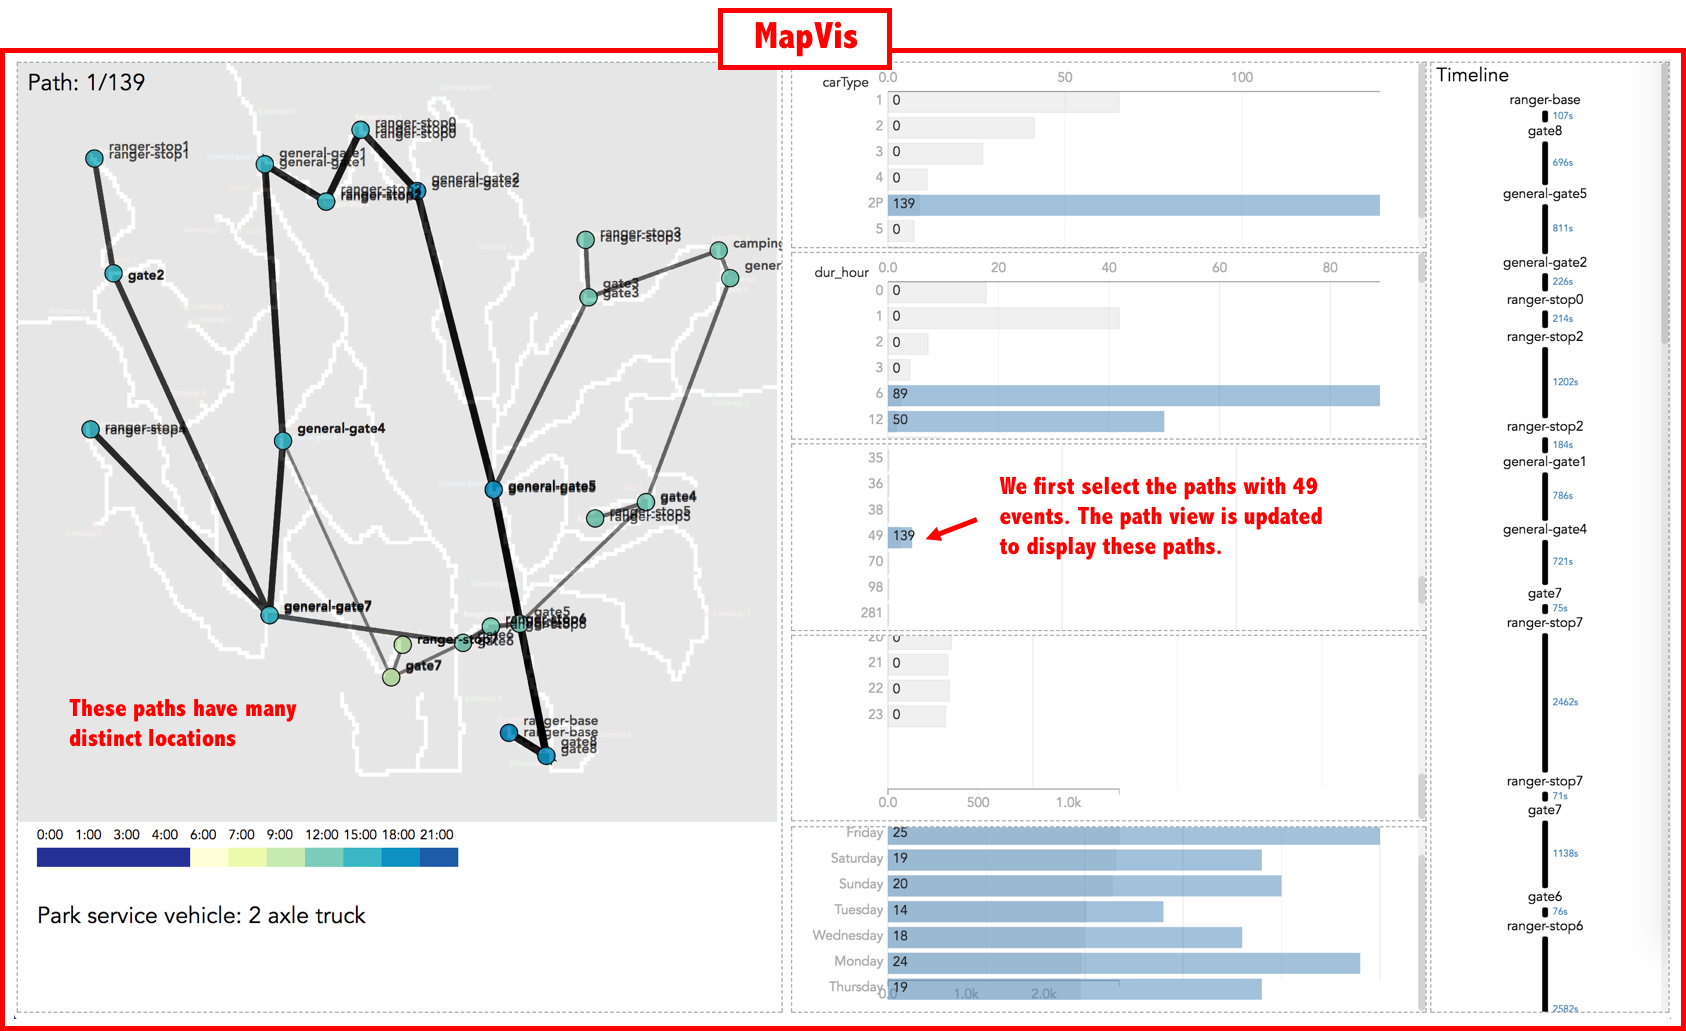Screen dimensions: 1686x1031
Task: Select the 49 events bar
Action: point(900,536)
